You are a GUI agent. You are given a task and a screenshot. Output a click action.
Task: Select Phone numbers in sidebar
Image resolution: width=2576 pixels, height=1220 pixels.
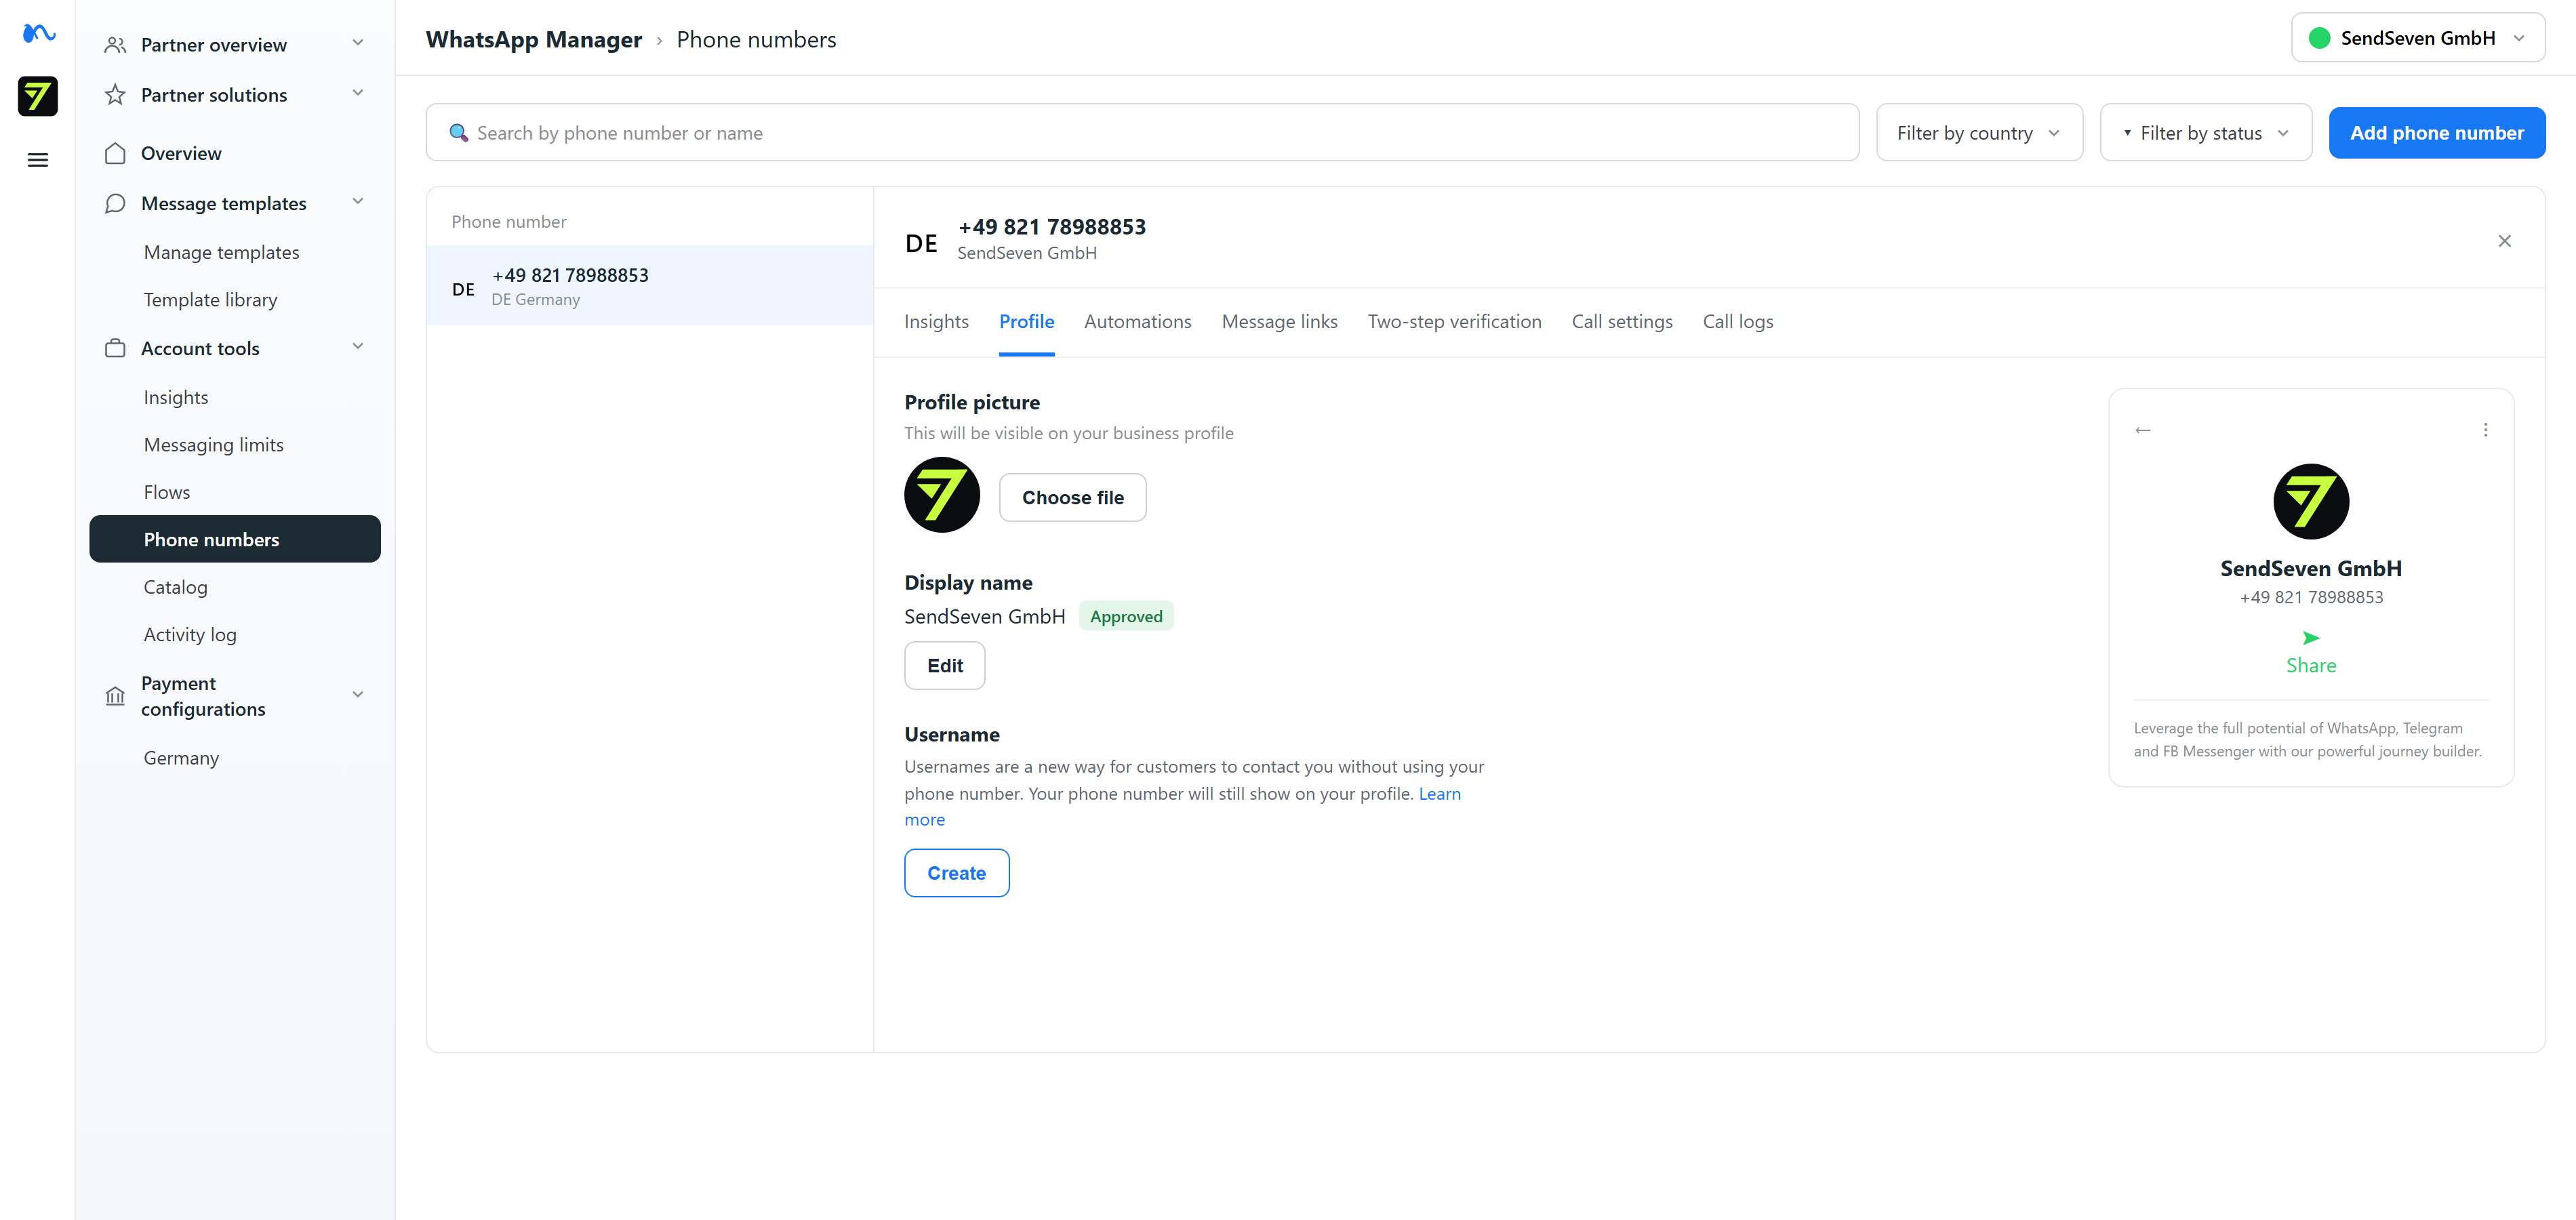click(235, 539)
